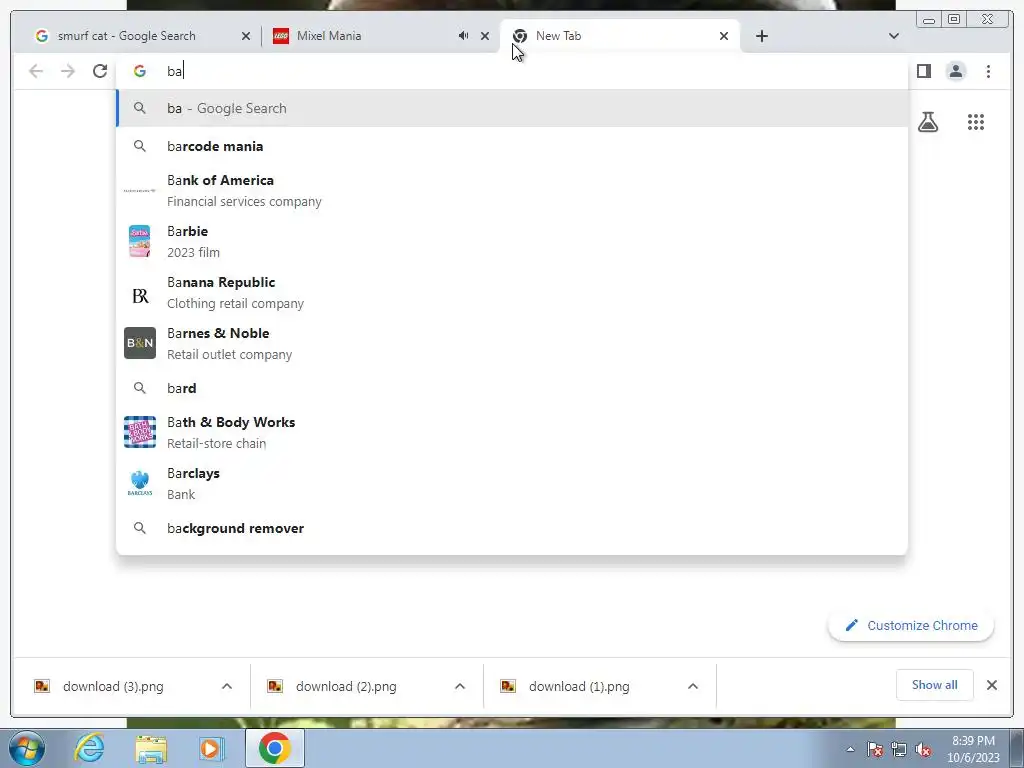Select the 'background remover' suggestion
This screenshot has width=1024, height=768.
pyautogui.click(x=512, y=528)
